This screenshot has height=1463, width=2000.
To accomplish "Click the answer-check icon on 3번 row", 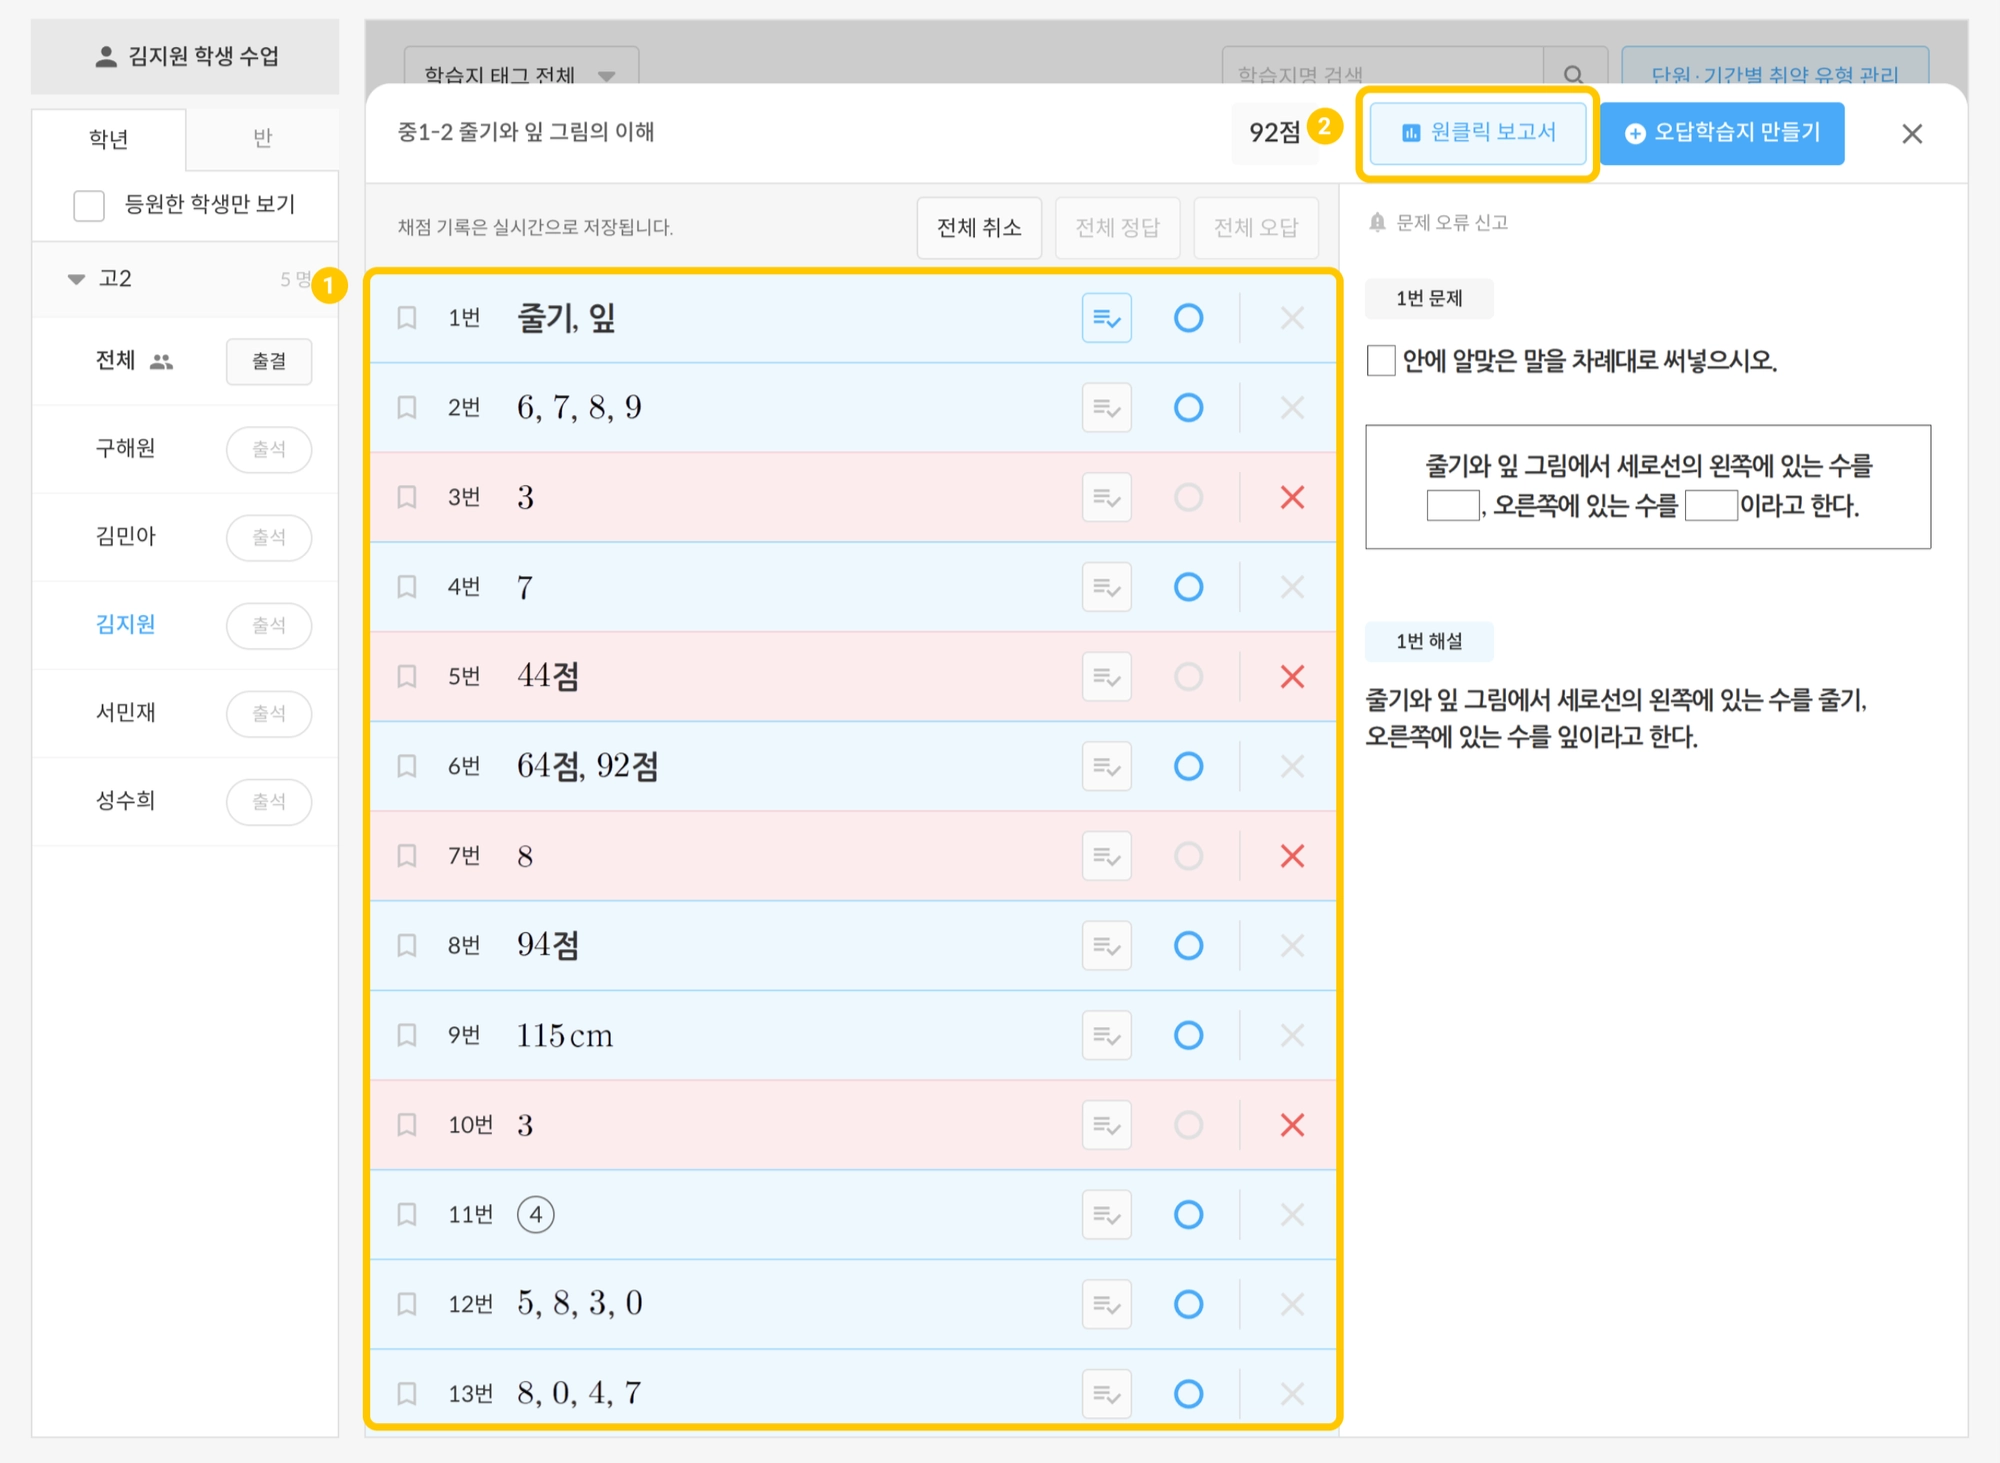I will coord(1106,497).
